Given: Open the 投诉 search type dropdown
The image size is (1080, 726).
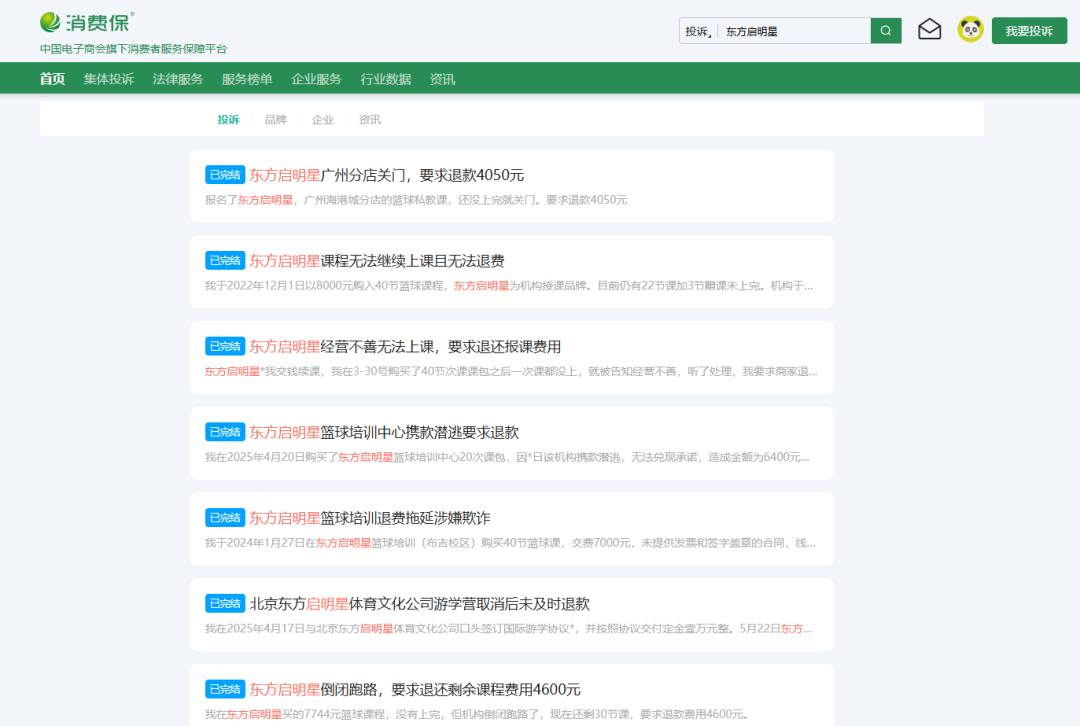Looking at the screenshot, I should click(x=697, y=31).
